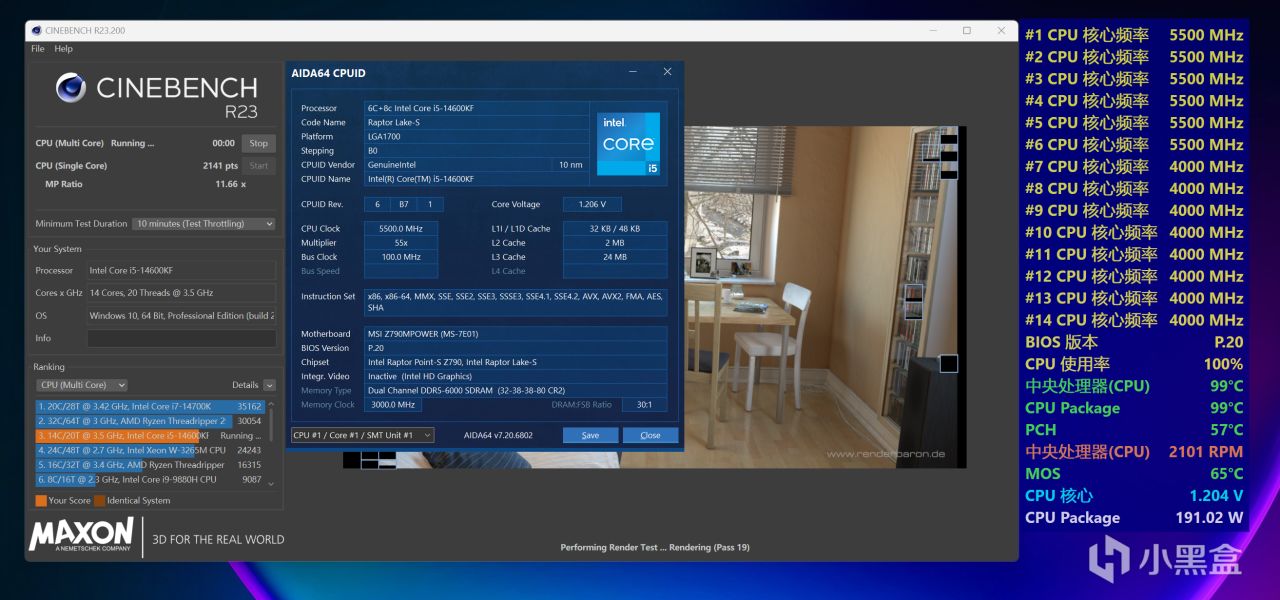Image resolution: width=1280 pixels, height=600 pixels.
Task: Click the Core Voltage value 1.206 V
Action: coord(592,204)
